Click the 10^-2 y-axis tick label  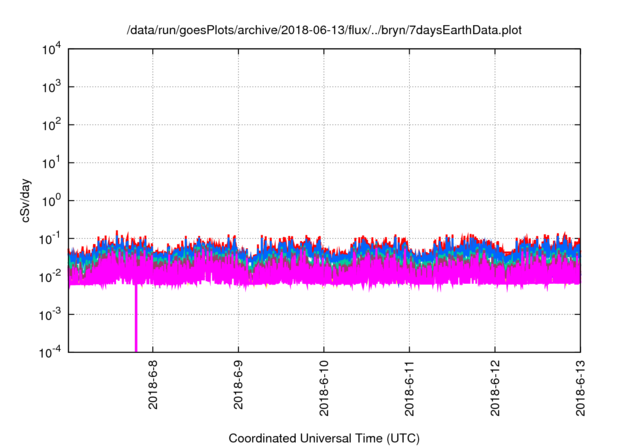tap(51, 277)
